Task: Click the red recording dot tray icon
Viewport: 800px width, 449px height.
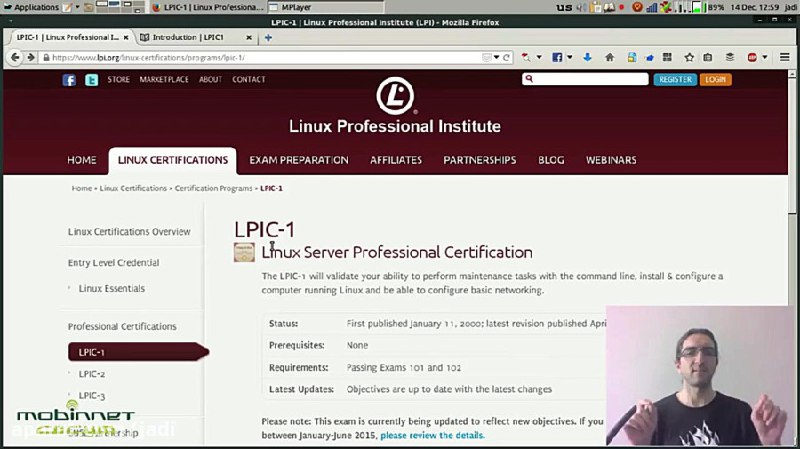Action: click(x=621, y=7)
